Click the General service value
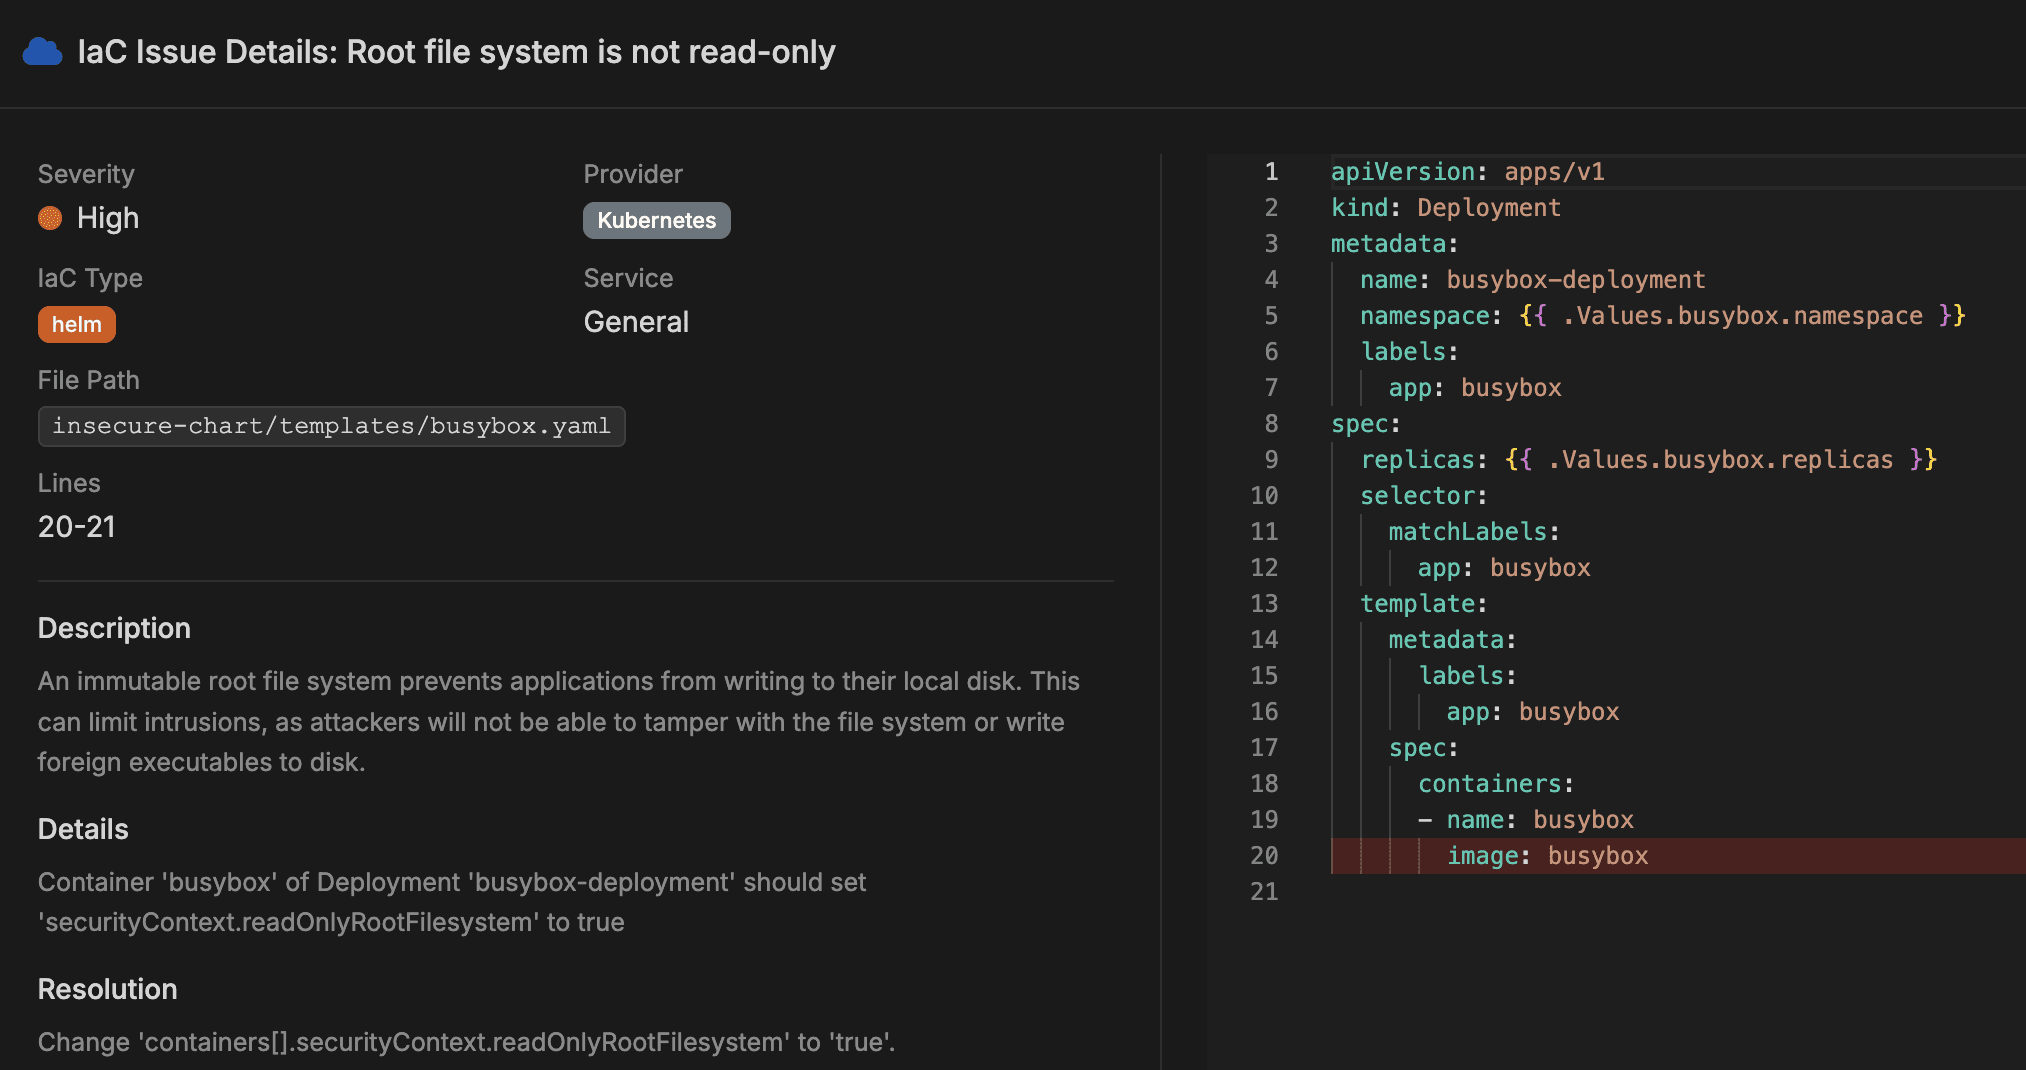The height and width of the screenshot is (1070, 2026). [636, 322]
